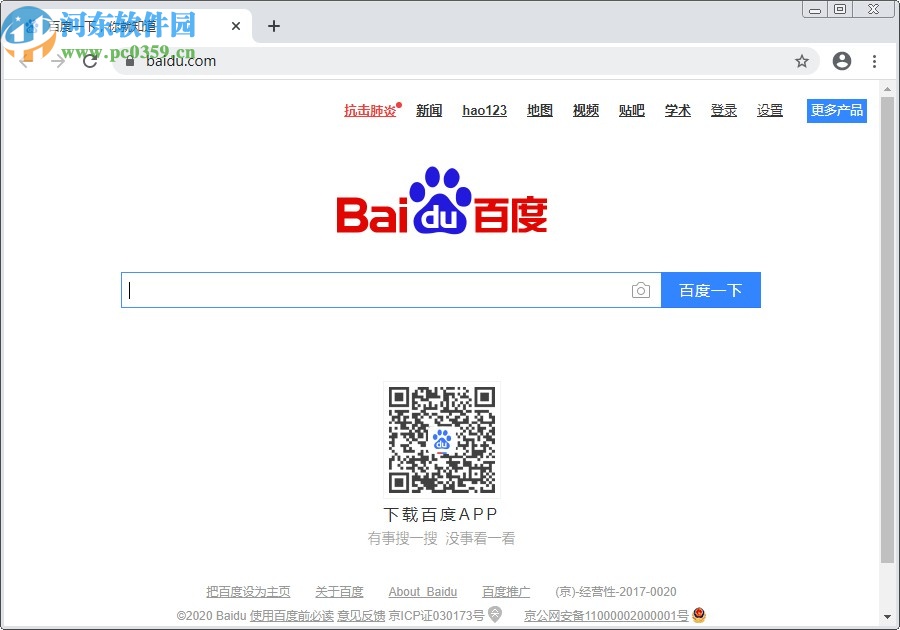Click the Baidu logo

[x=441, y=201]
